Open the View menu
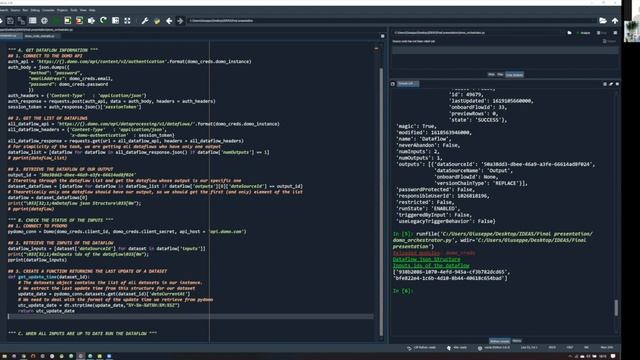This screenshot has width=640, height=360. pos(83,10)
